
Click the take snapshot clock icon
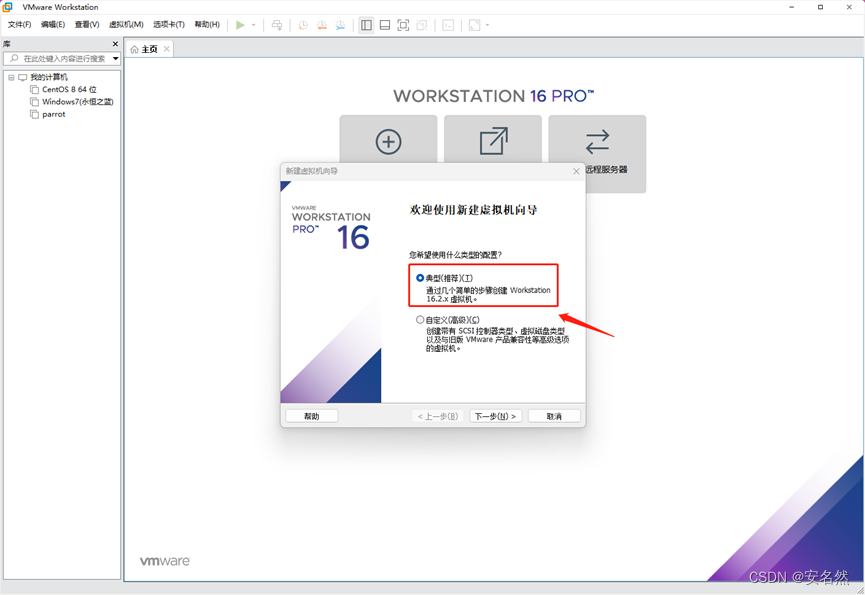[303, 25]
